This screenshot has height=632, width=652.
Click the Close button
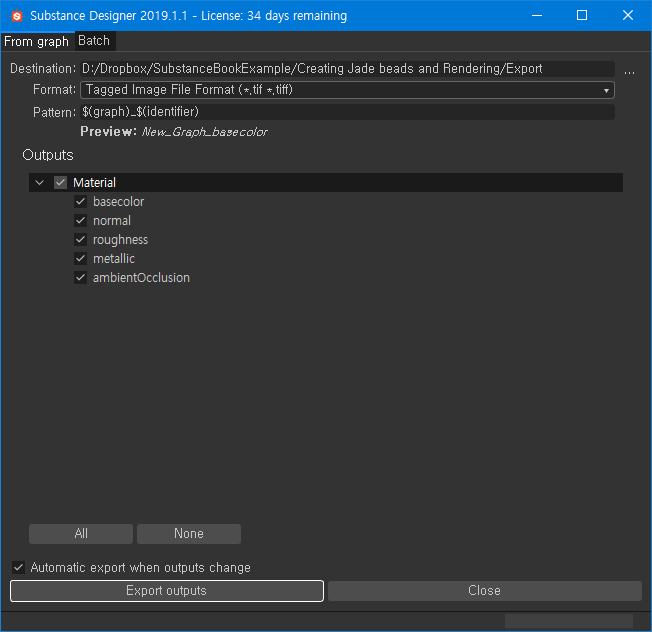(x=484, y=591)
